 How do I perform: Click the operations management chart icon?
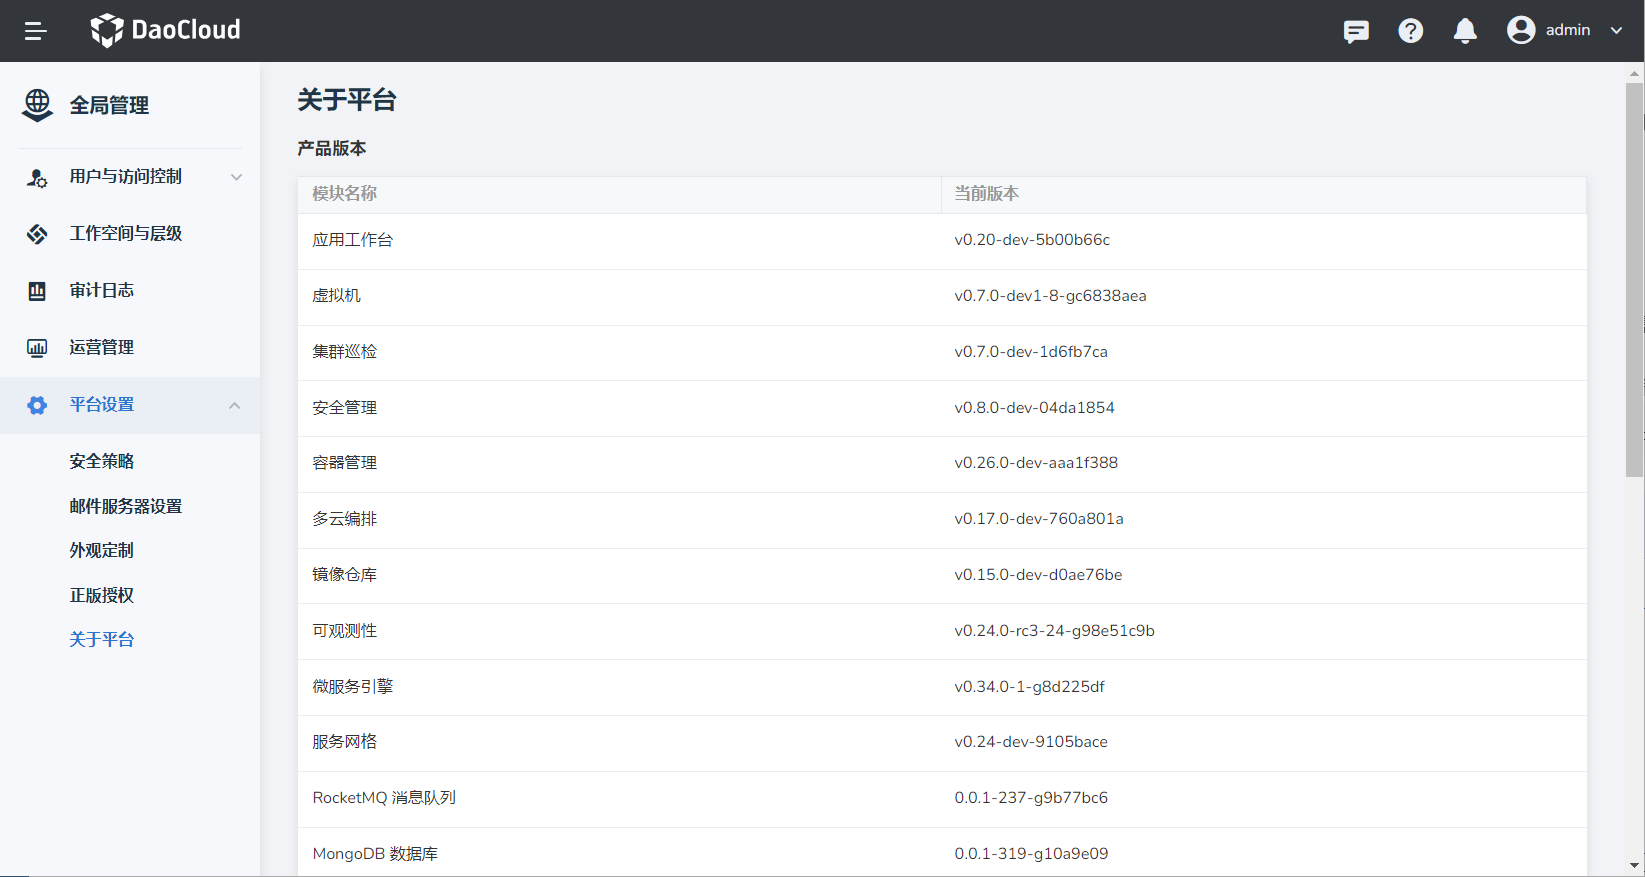pyautogui.click(x=37, y=348)
